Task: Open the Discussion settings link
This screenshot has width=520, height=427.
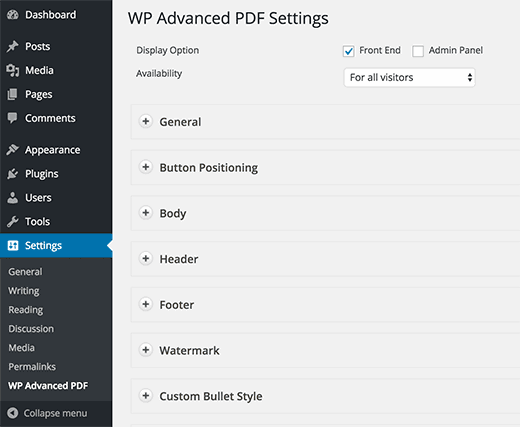Action: (x=31, y=329)
